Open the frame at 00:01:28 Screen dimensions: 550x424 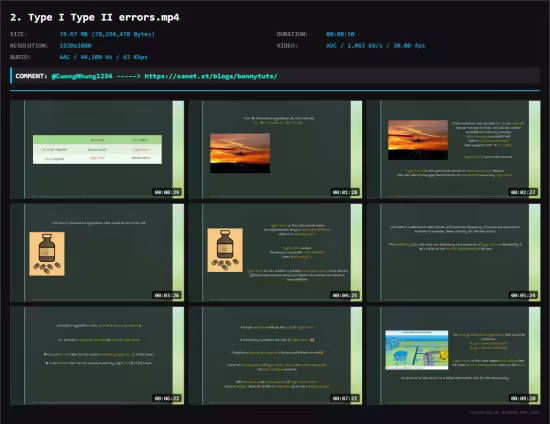(275, 149)
